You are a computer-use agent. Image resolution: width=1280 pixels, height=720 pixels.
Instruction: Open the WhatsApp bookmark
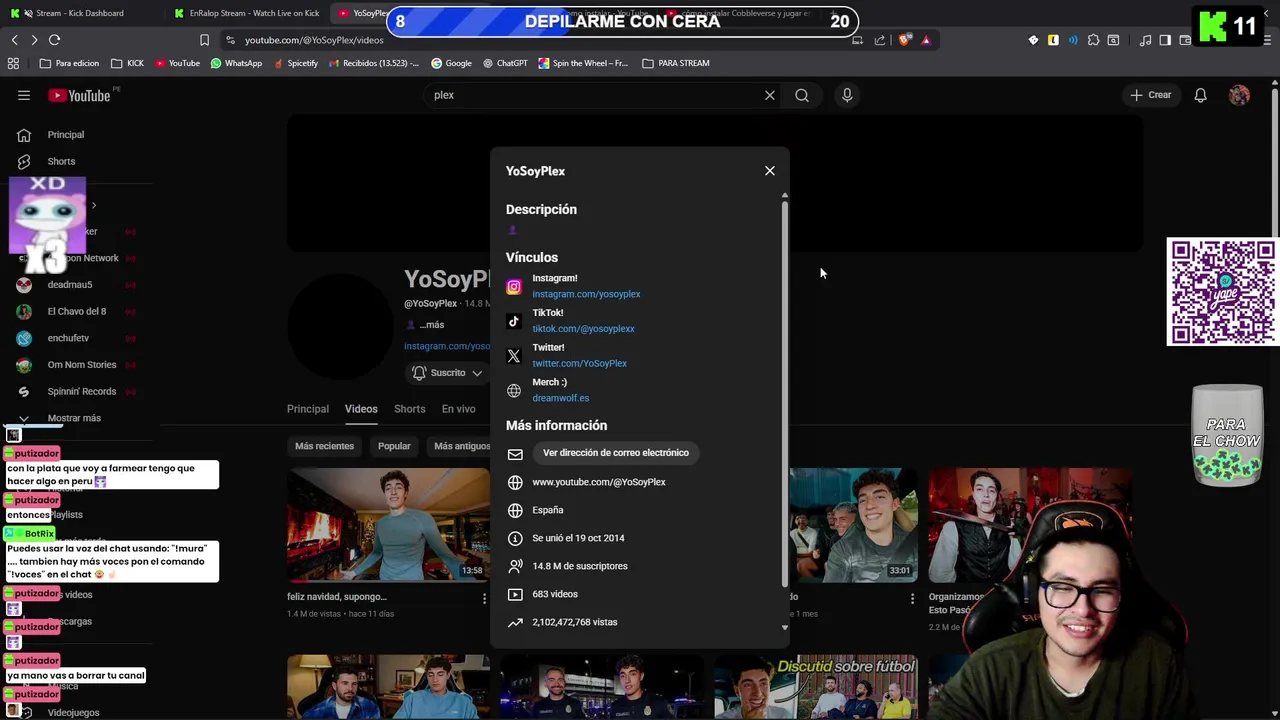pos(236,63)
